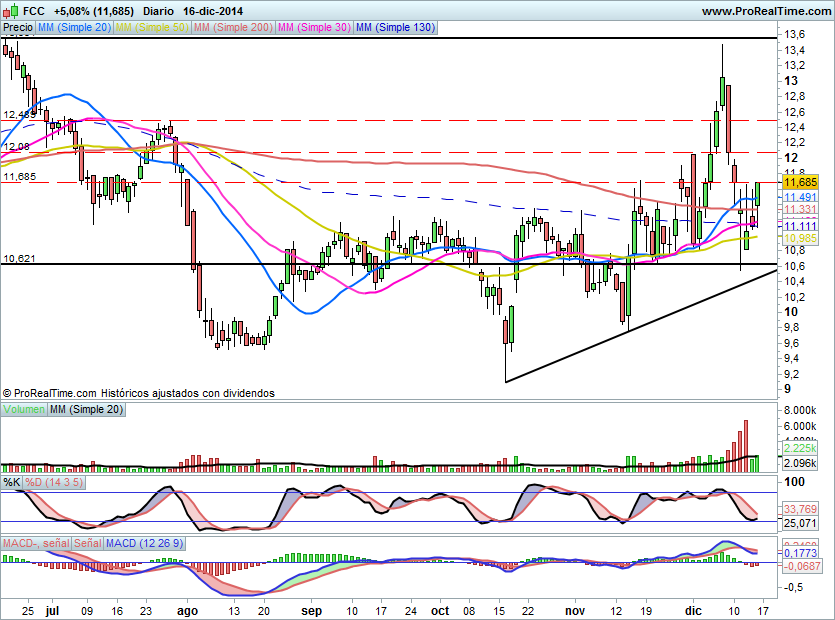The height and width of the screenshot is (620, 835).
Task: Toggle the blue MM (Simple 20) price label
Action: [x=73, y=28]
